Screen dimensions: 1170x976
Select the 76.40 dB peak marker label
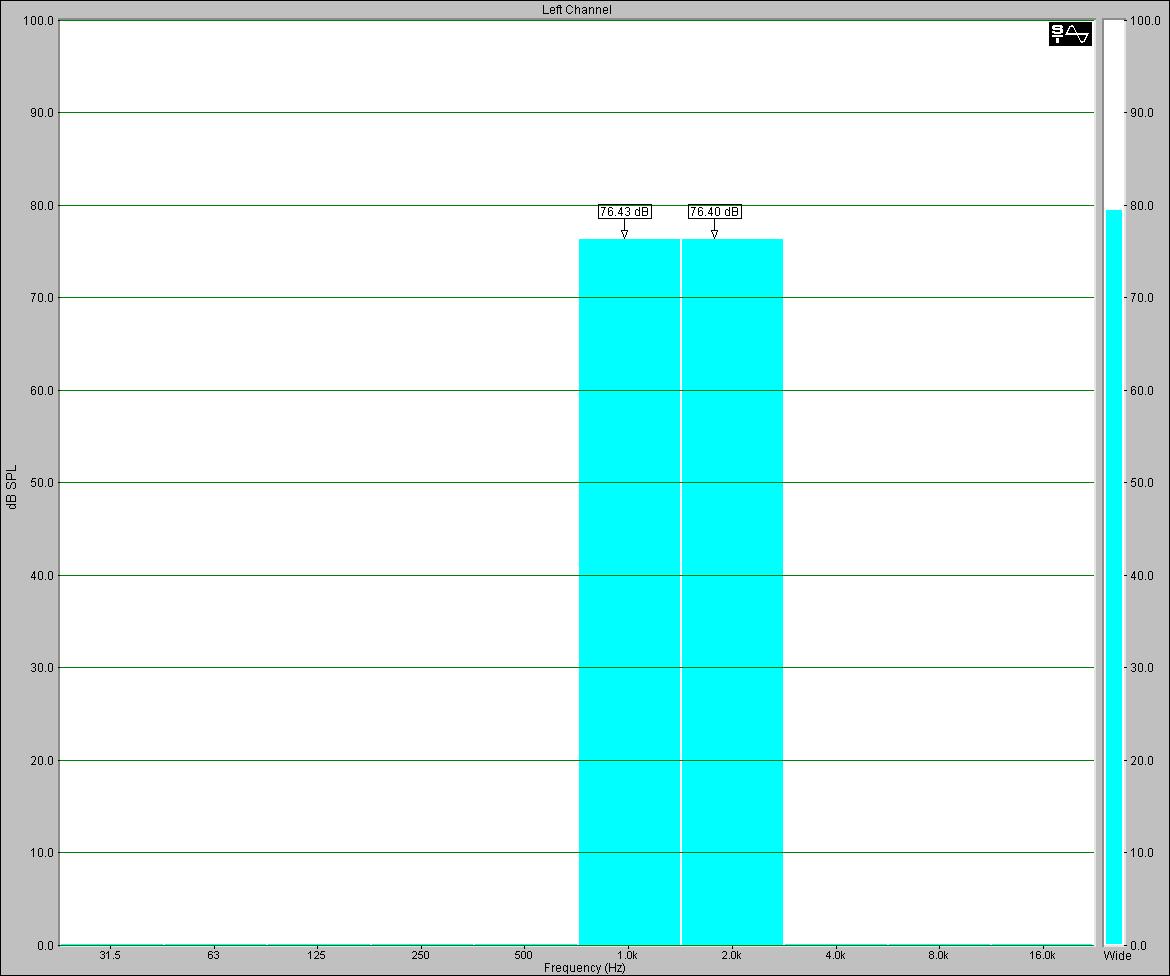(x=714, y=212)
